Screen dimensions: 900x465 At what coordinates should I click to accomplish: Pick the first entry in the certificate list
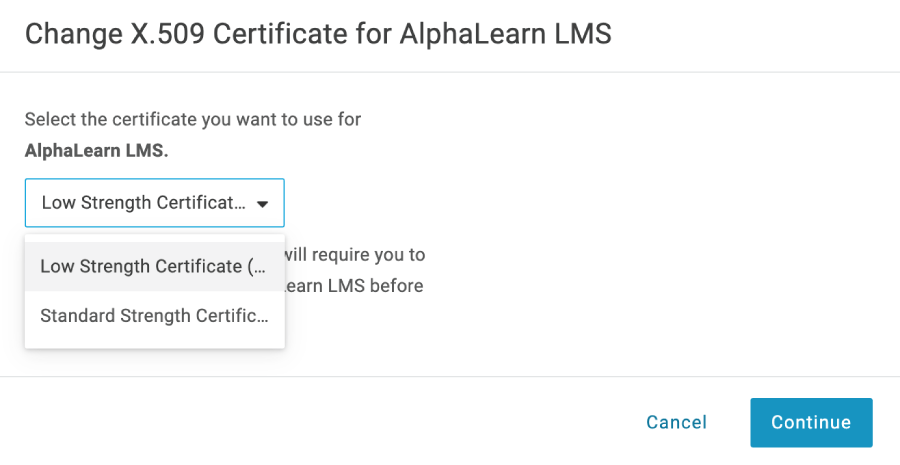coord(154,266)
